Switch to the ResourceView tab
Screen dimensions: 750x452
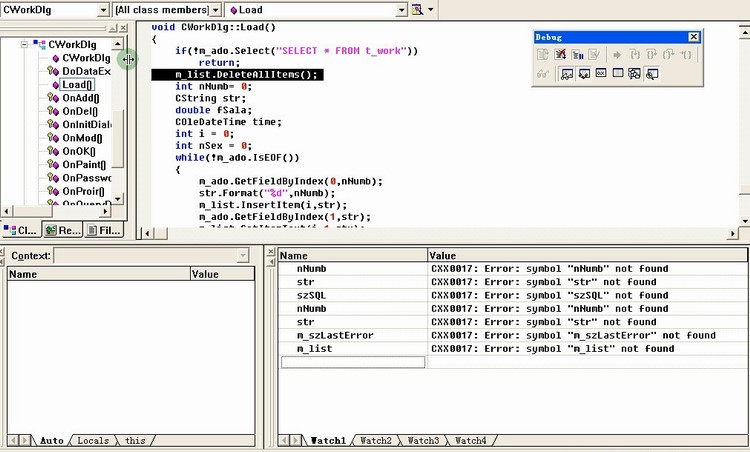63,230
